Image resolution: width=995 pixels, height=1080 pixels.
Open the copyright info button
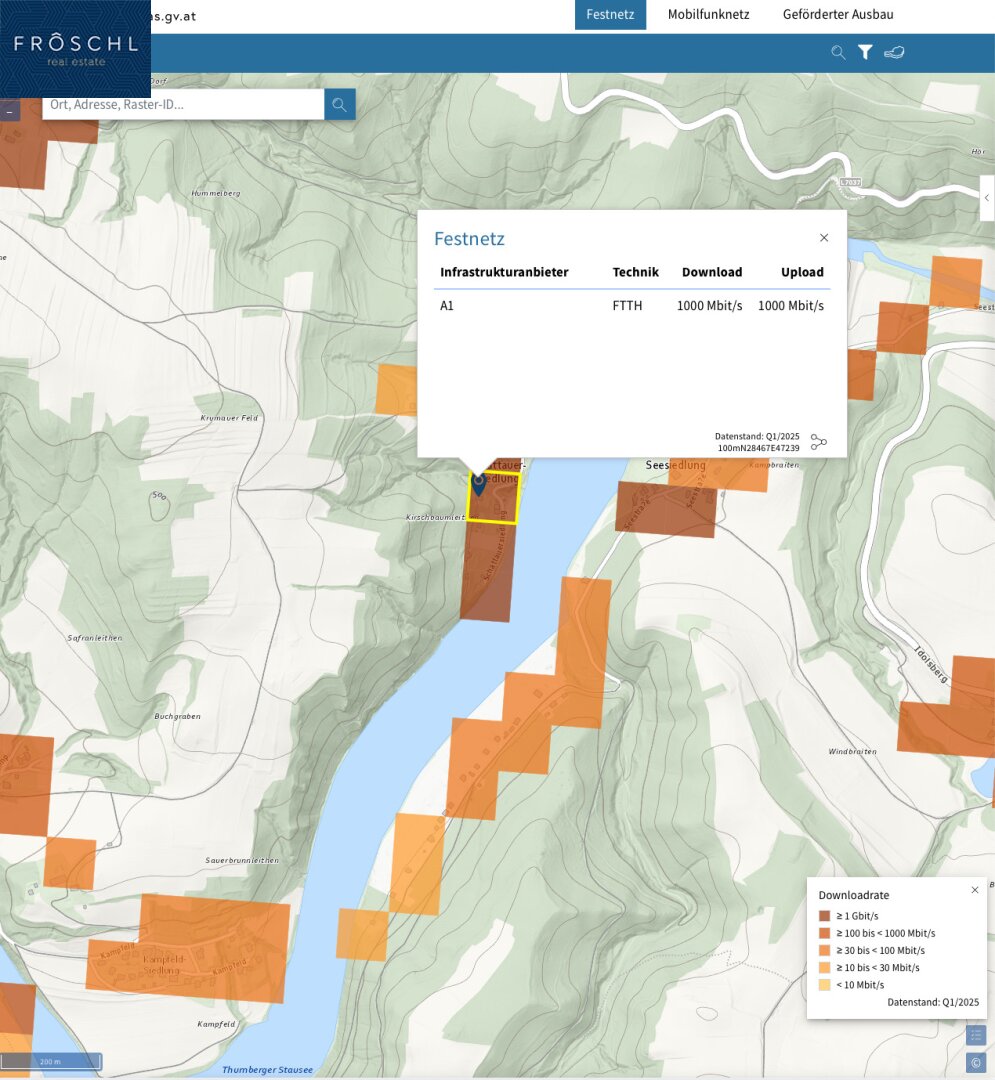click(x=976, y=1062)
